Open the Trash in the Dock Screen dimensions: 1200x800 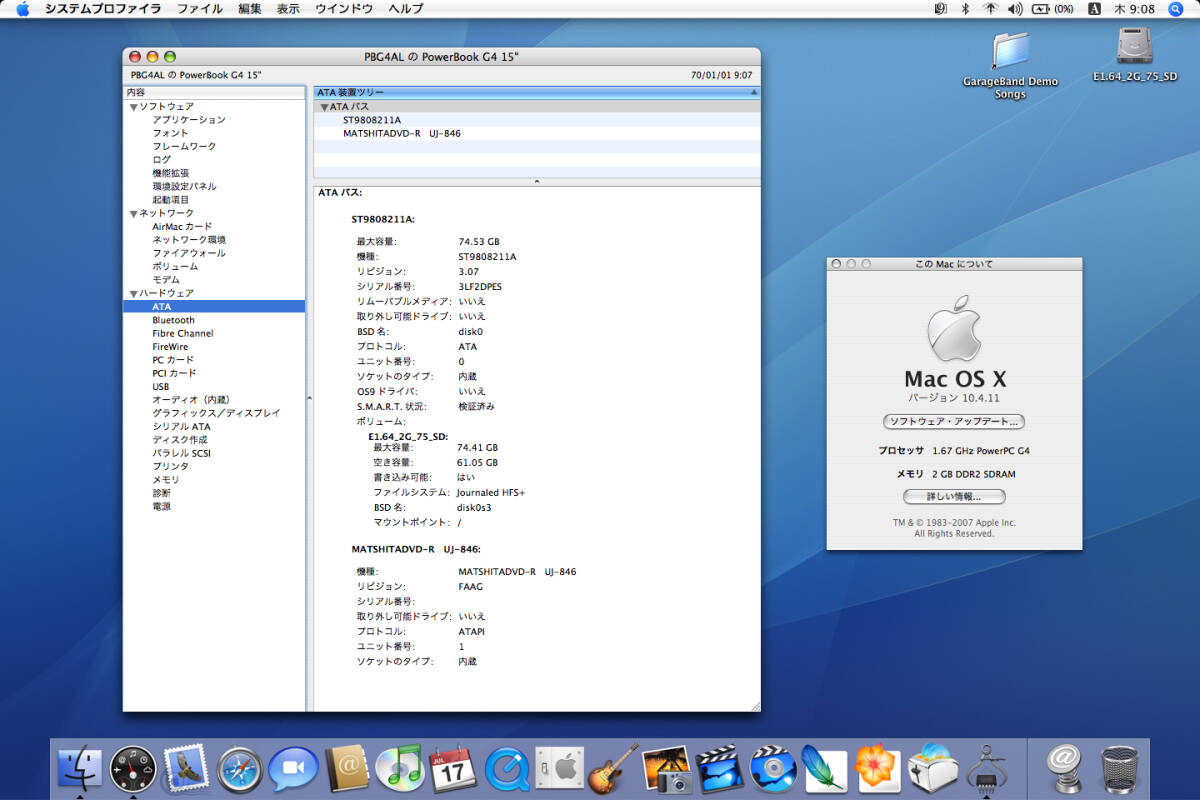click(x=1121, y=768)
